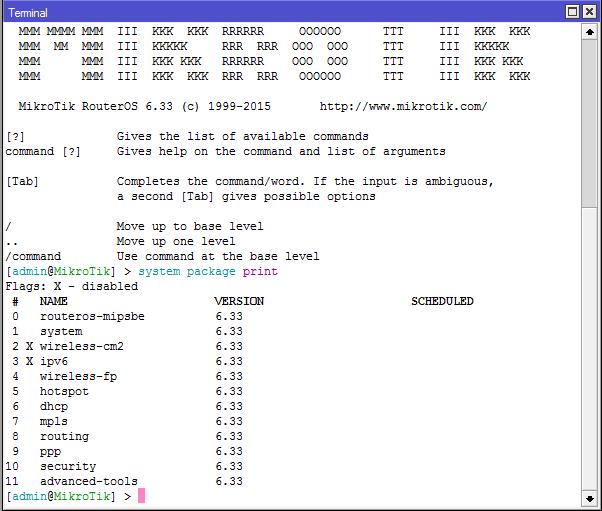This screenshot has height=511, width=602.
Task: Click the '/command' help entry
Action: 33,256
